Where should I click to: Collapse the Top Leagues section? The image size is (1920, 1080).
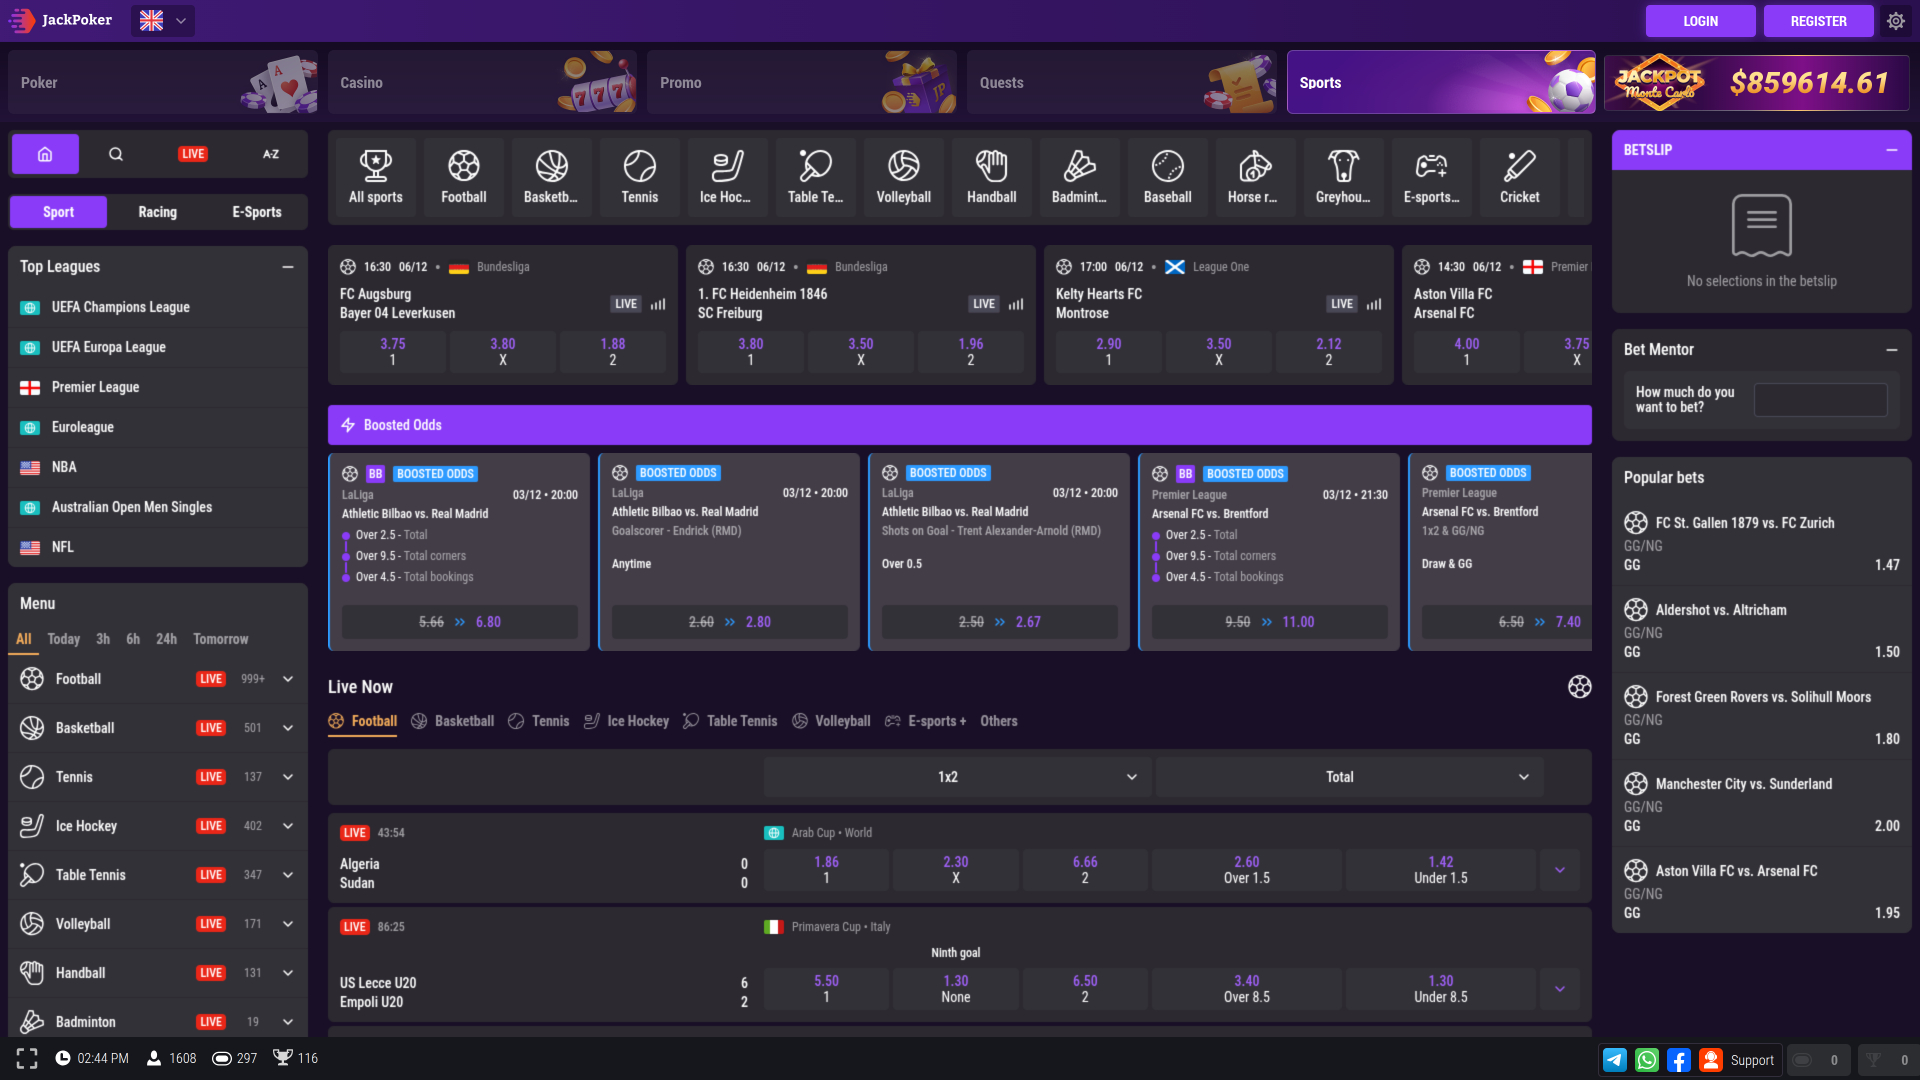(288, 266)
